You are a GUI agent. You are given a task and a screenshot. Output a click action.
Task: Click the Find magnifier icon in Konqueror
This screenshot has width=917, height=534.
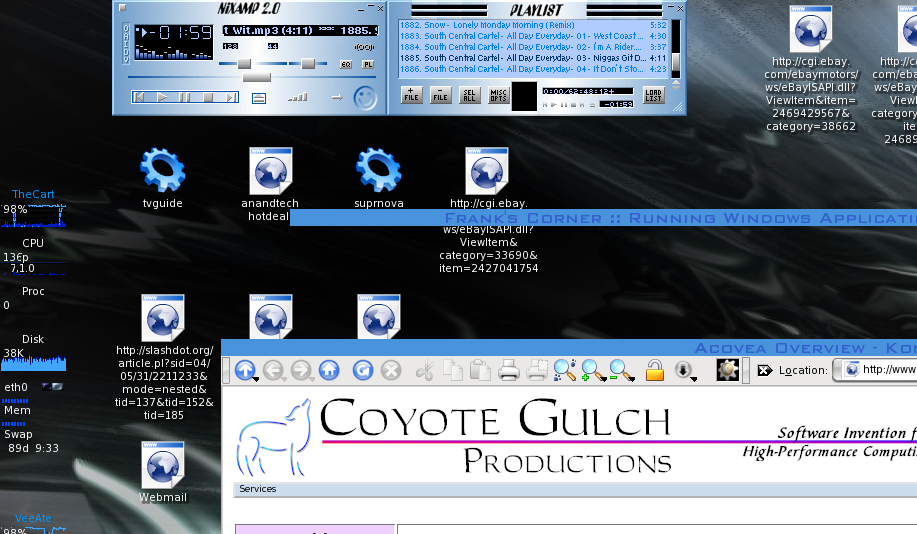point(564,370)
